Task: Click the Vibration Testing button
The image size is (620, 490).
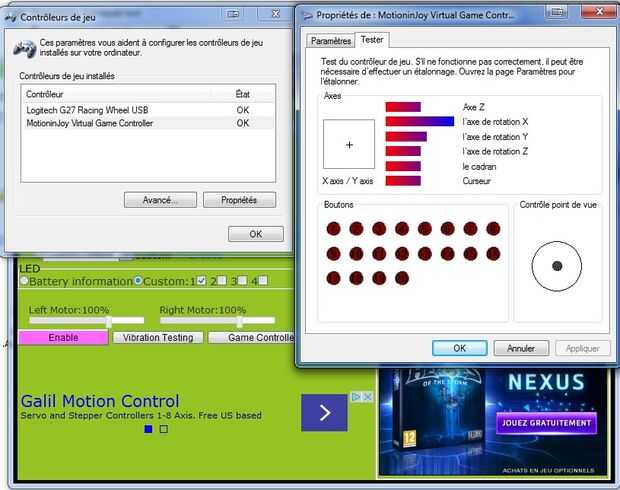Action: pyautogui.click(x=158, y=337)
